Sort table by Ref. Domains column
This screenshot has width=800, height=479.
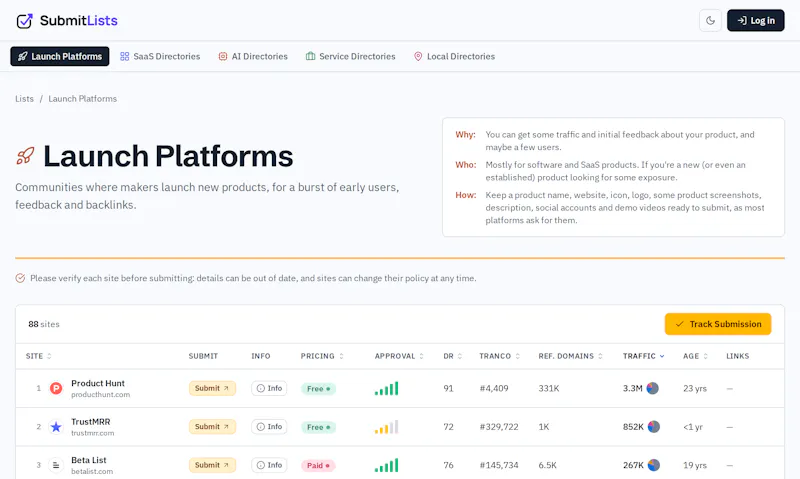[570, 356]
